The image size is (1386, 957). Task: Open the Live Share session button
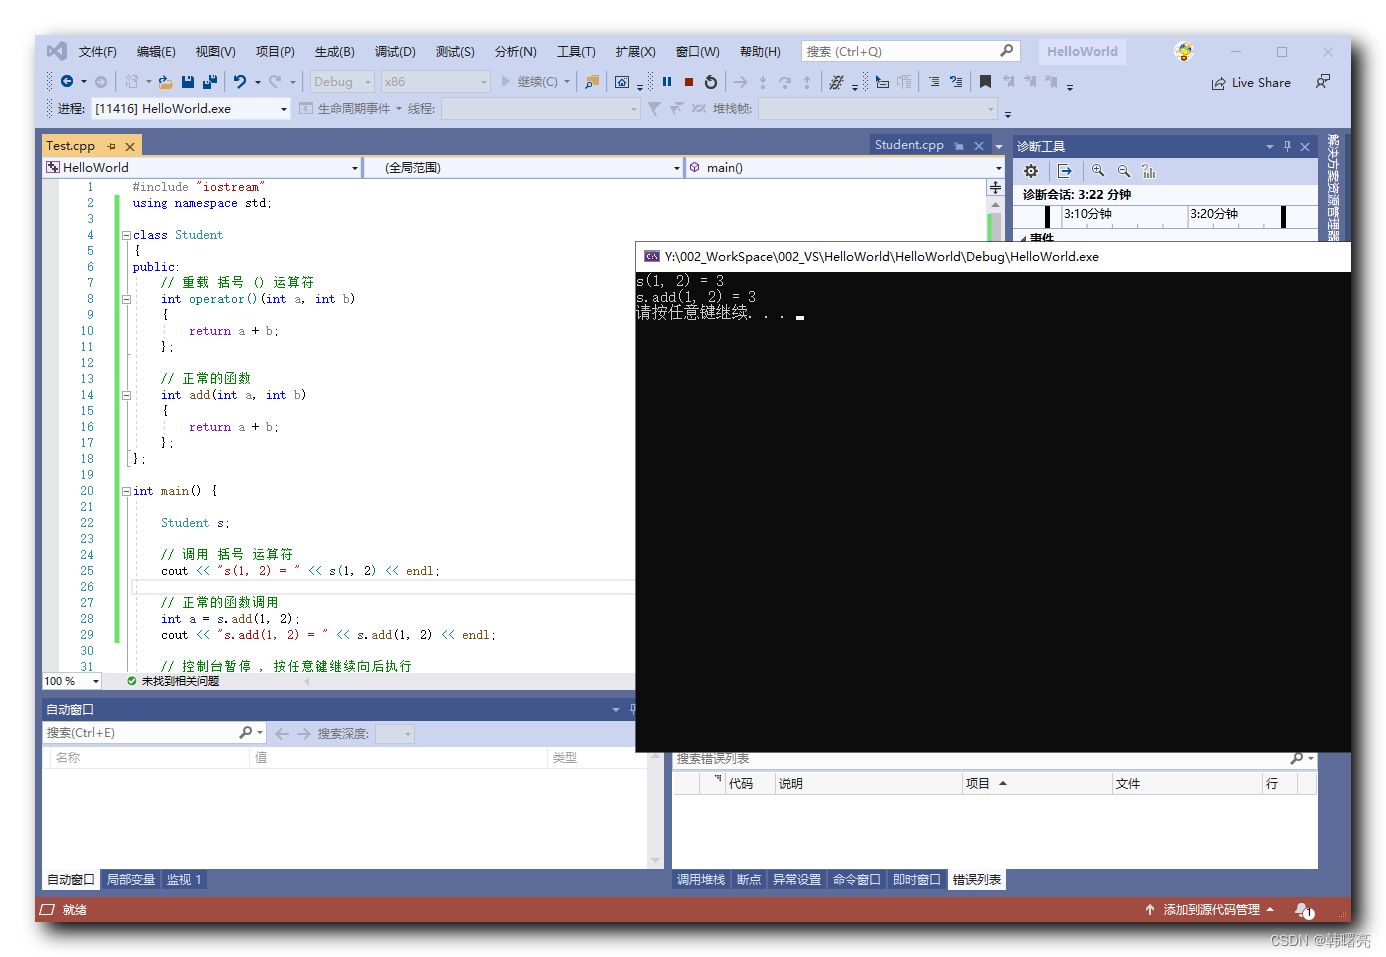(1251, 83)
